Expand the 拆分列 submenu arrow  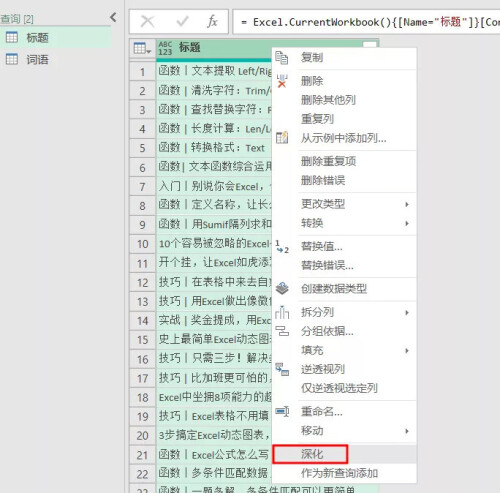pos(407,312)
